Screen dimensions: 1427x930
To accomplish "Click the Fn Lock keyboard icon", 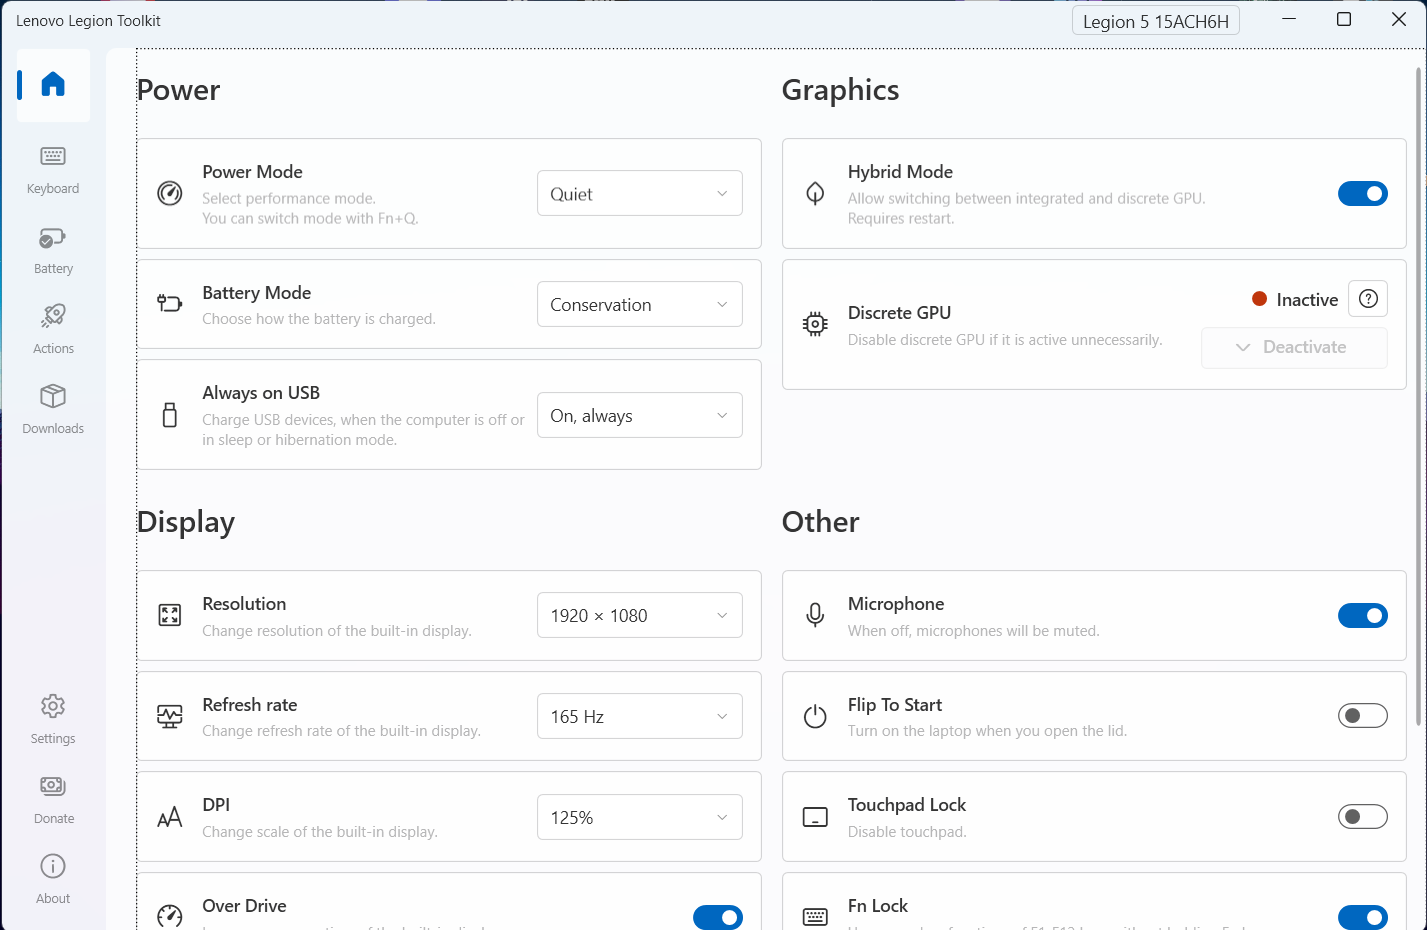I will point(815,917).
